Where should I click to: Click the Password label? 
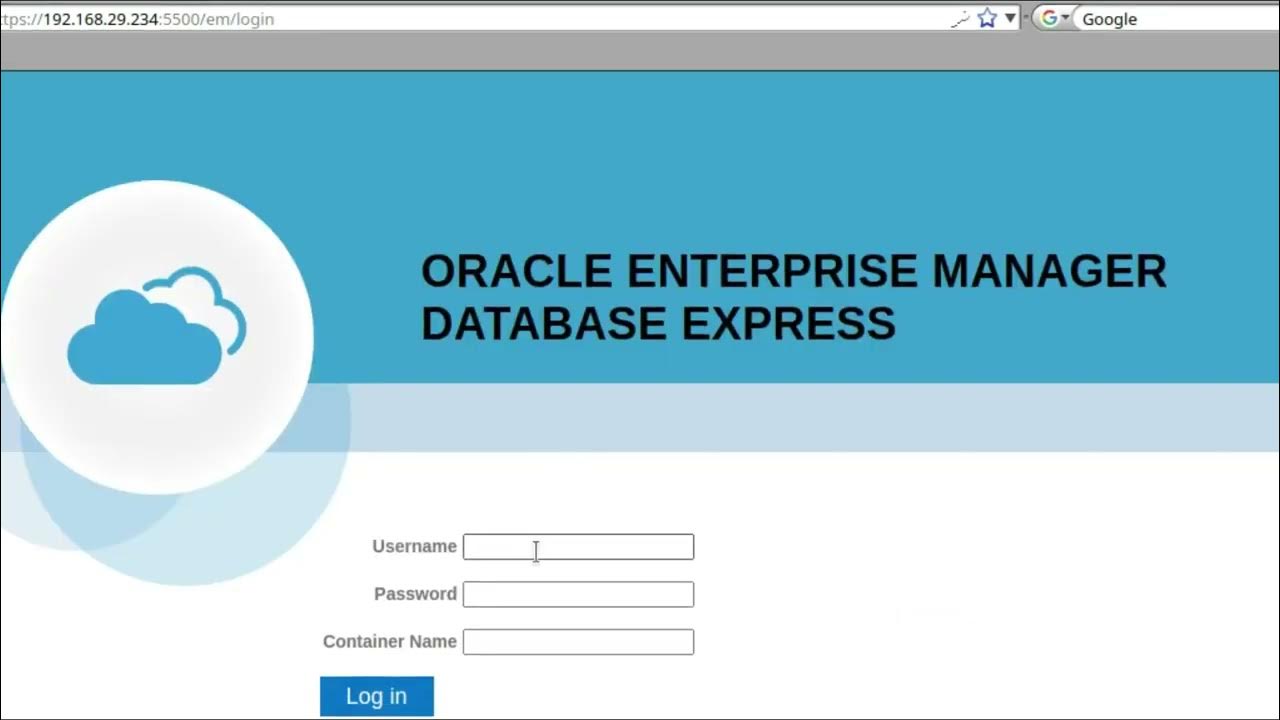tap(415, 593)
